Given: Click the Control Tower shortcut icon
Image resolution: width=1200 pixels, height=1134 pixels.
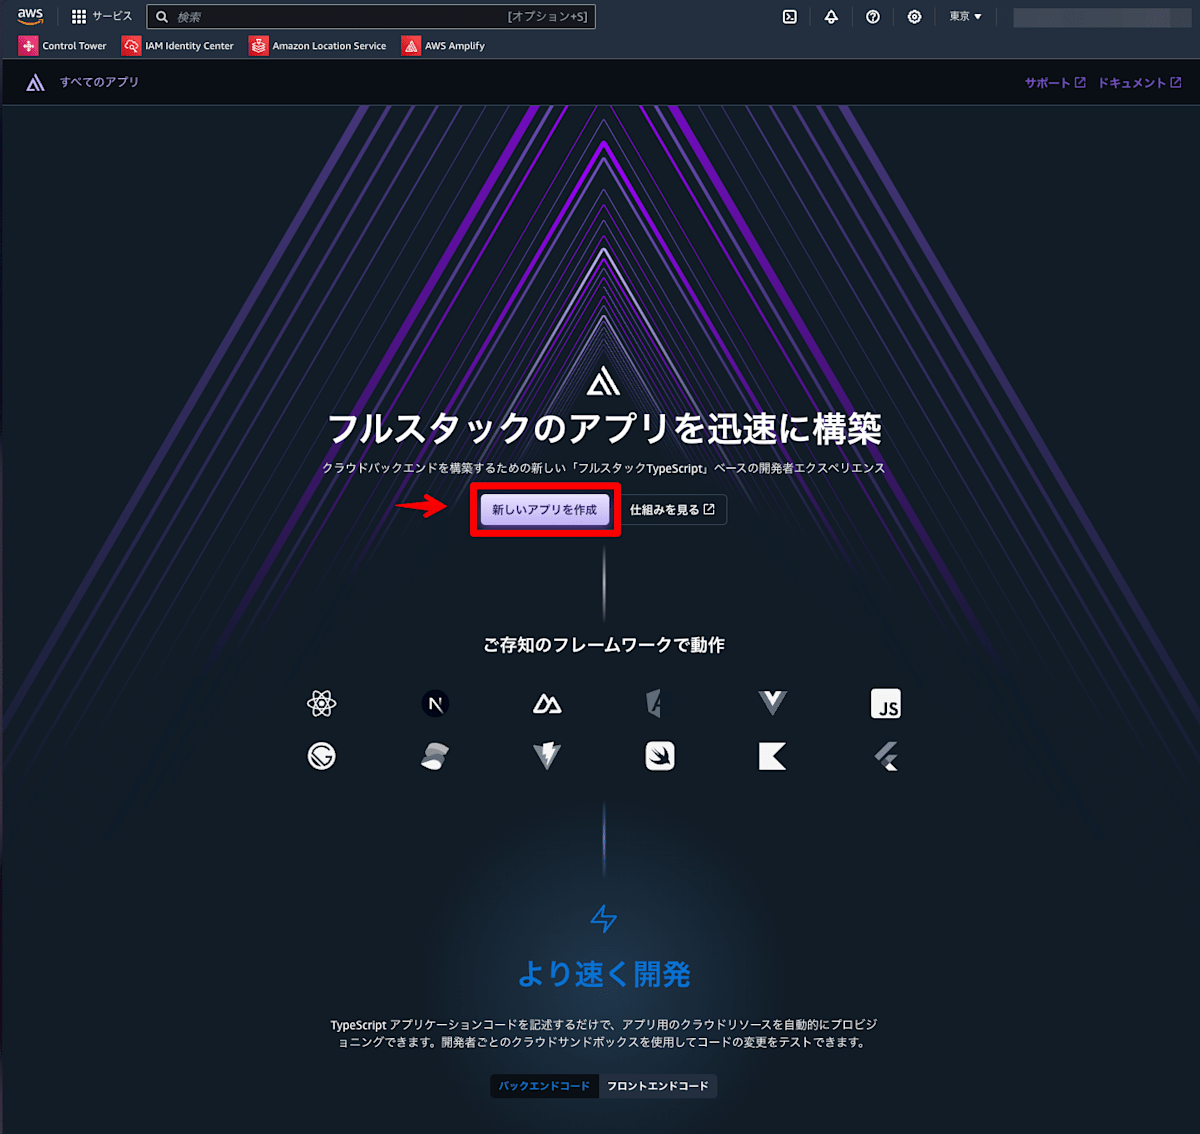Looking at the screenshot, I should [x=28, y=46].
